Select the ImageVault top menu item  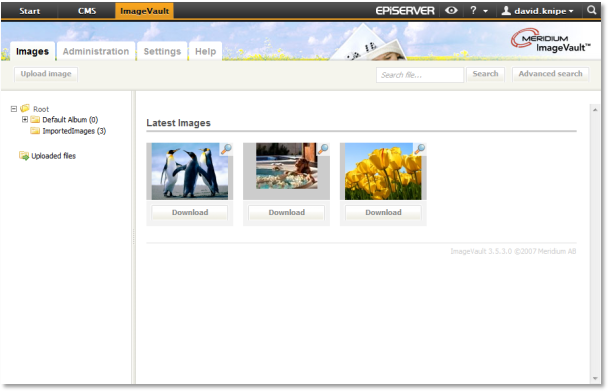click(x=144, y=11)
